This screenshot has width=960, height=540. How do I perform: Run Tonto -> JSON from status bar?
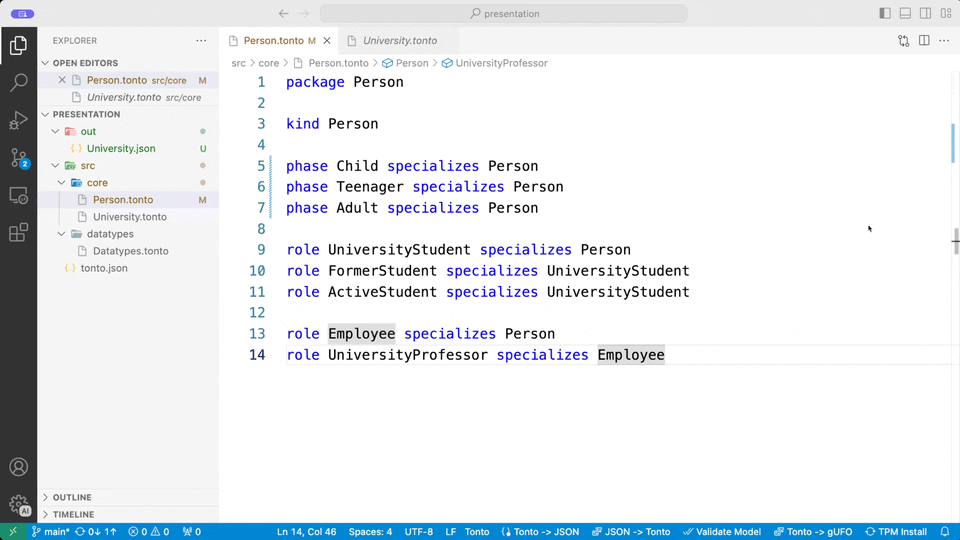click(x=540, y=531)
